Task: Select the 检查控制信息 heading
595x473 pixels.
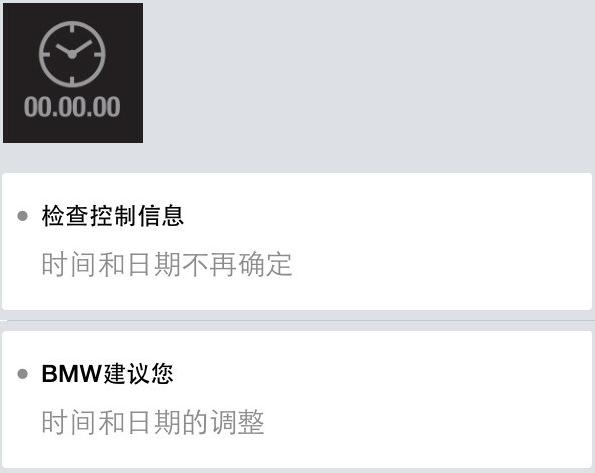Action: pyautogui.click(x=113, y=216)
